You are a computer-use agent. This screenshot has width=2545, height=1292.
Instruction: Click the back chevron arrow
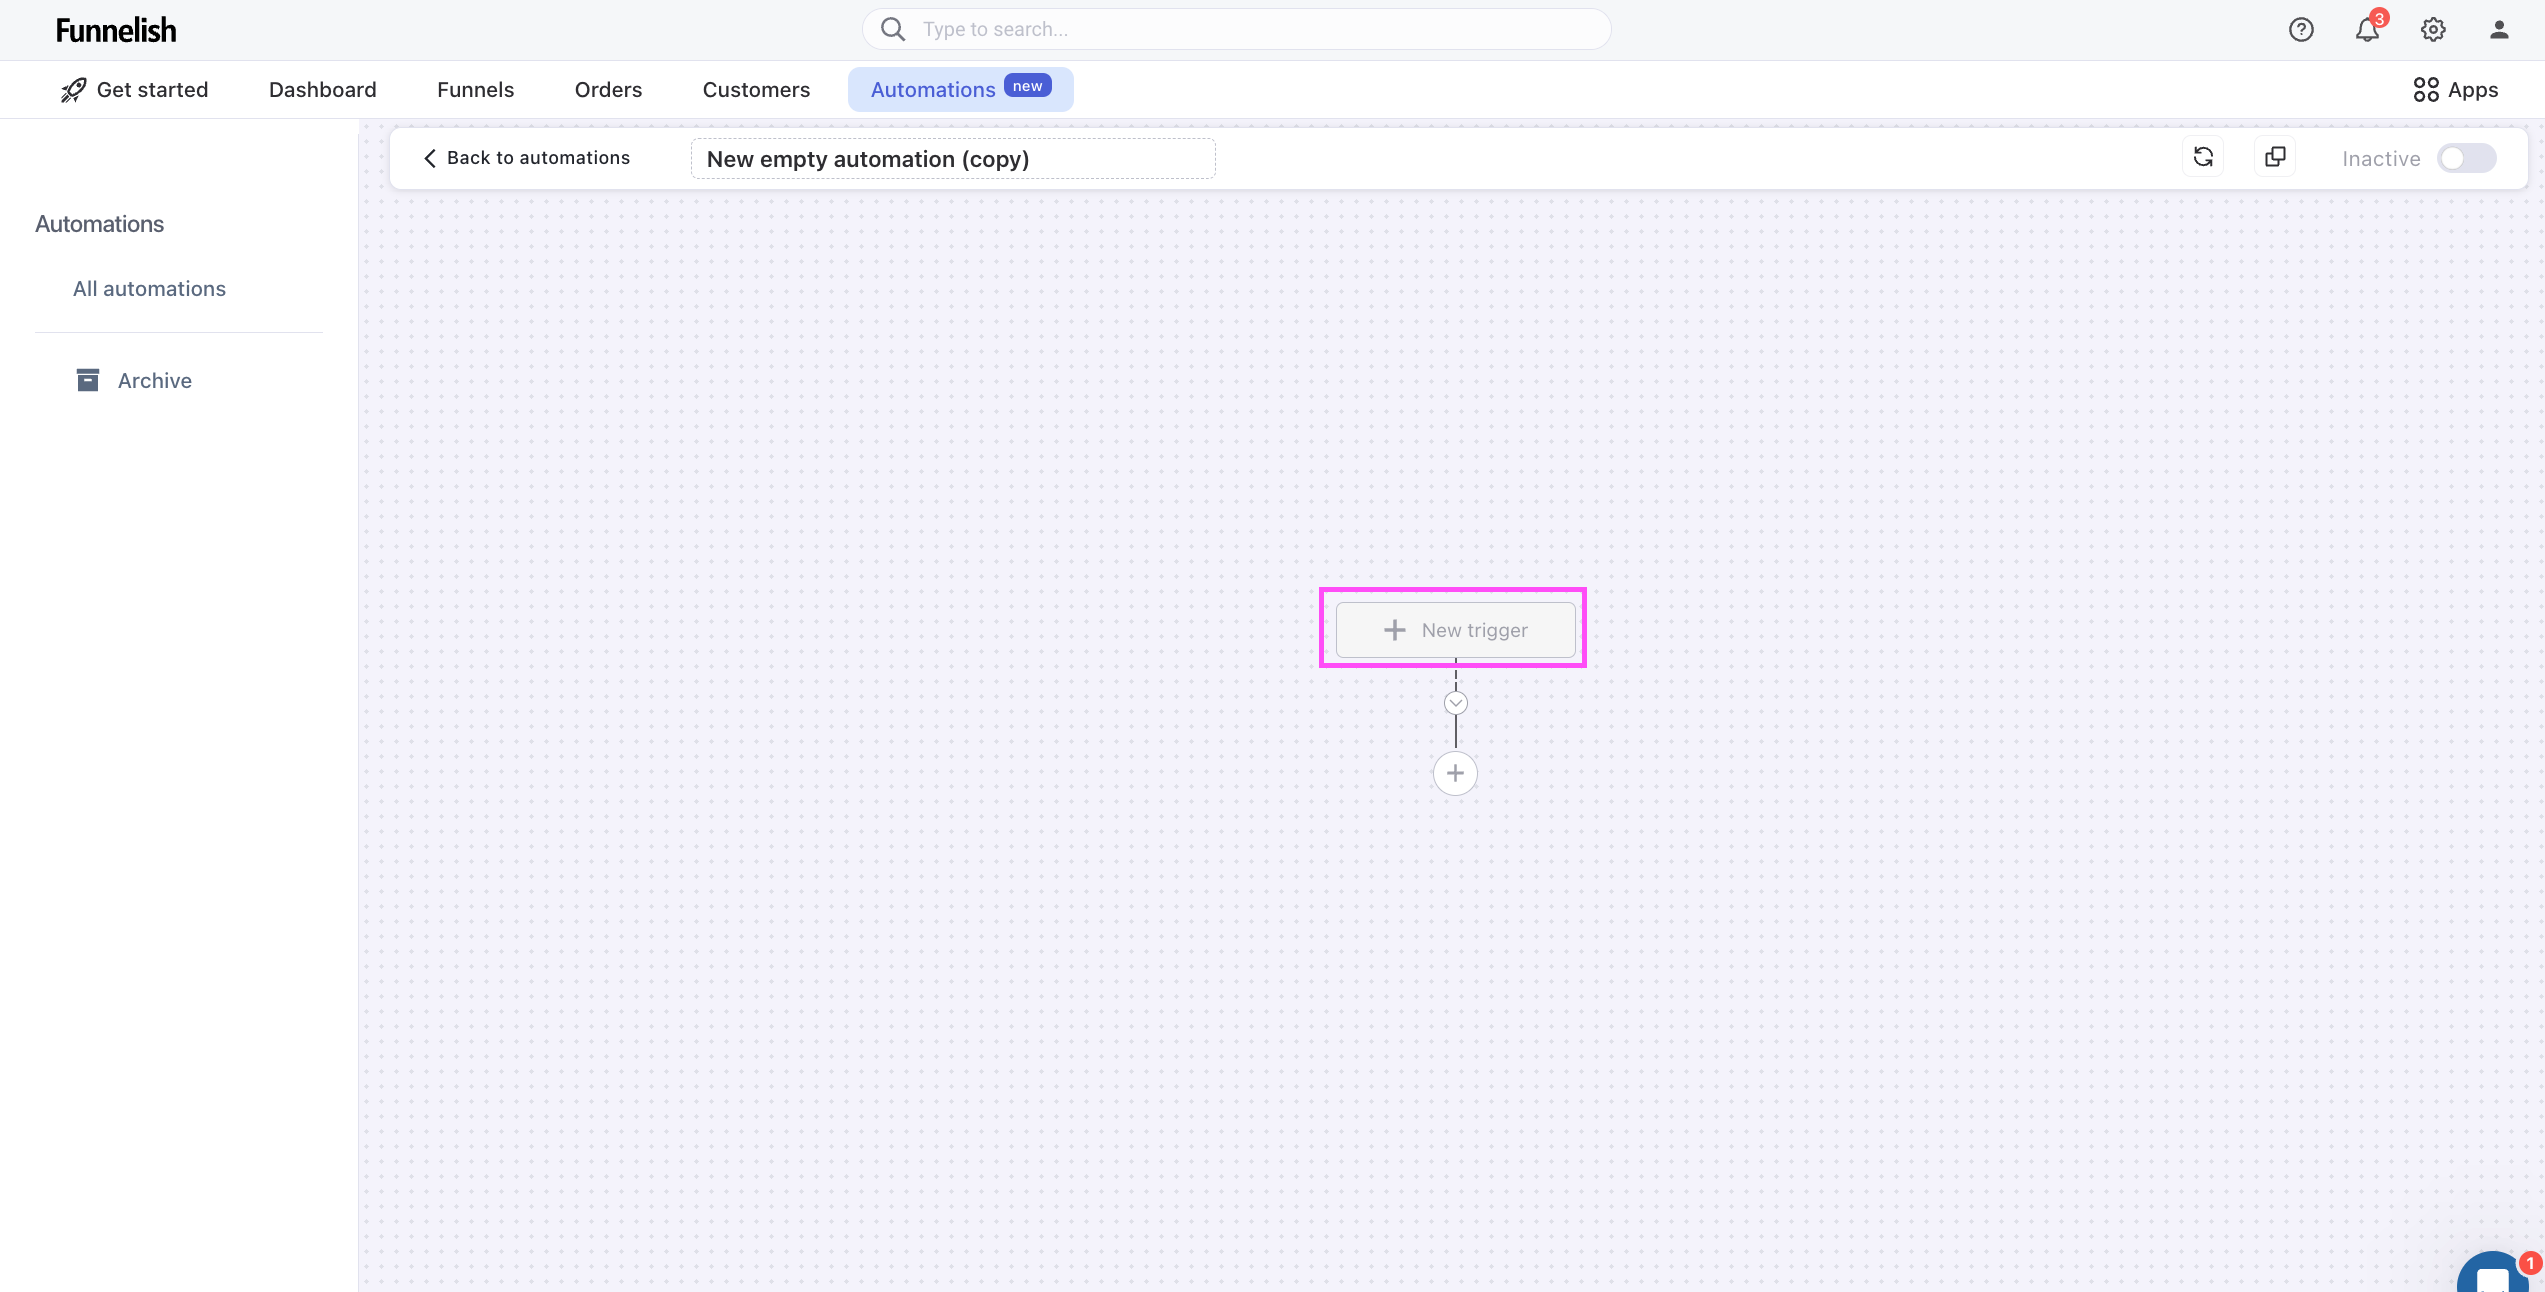coord(430,158)
